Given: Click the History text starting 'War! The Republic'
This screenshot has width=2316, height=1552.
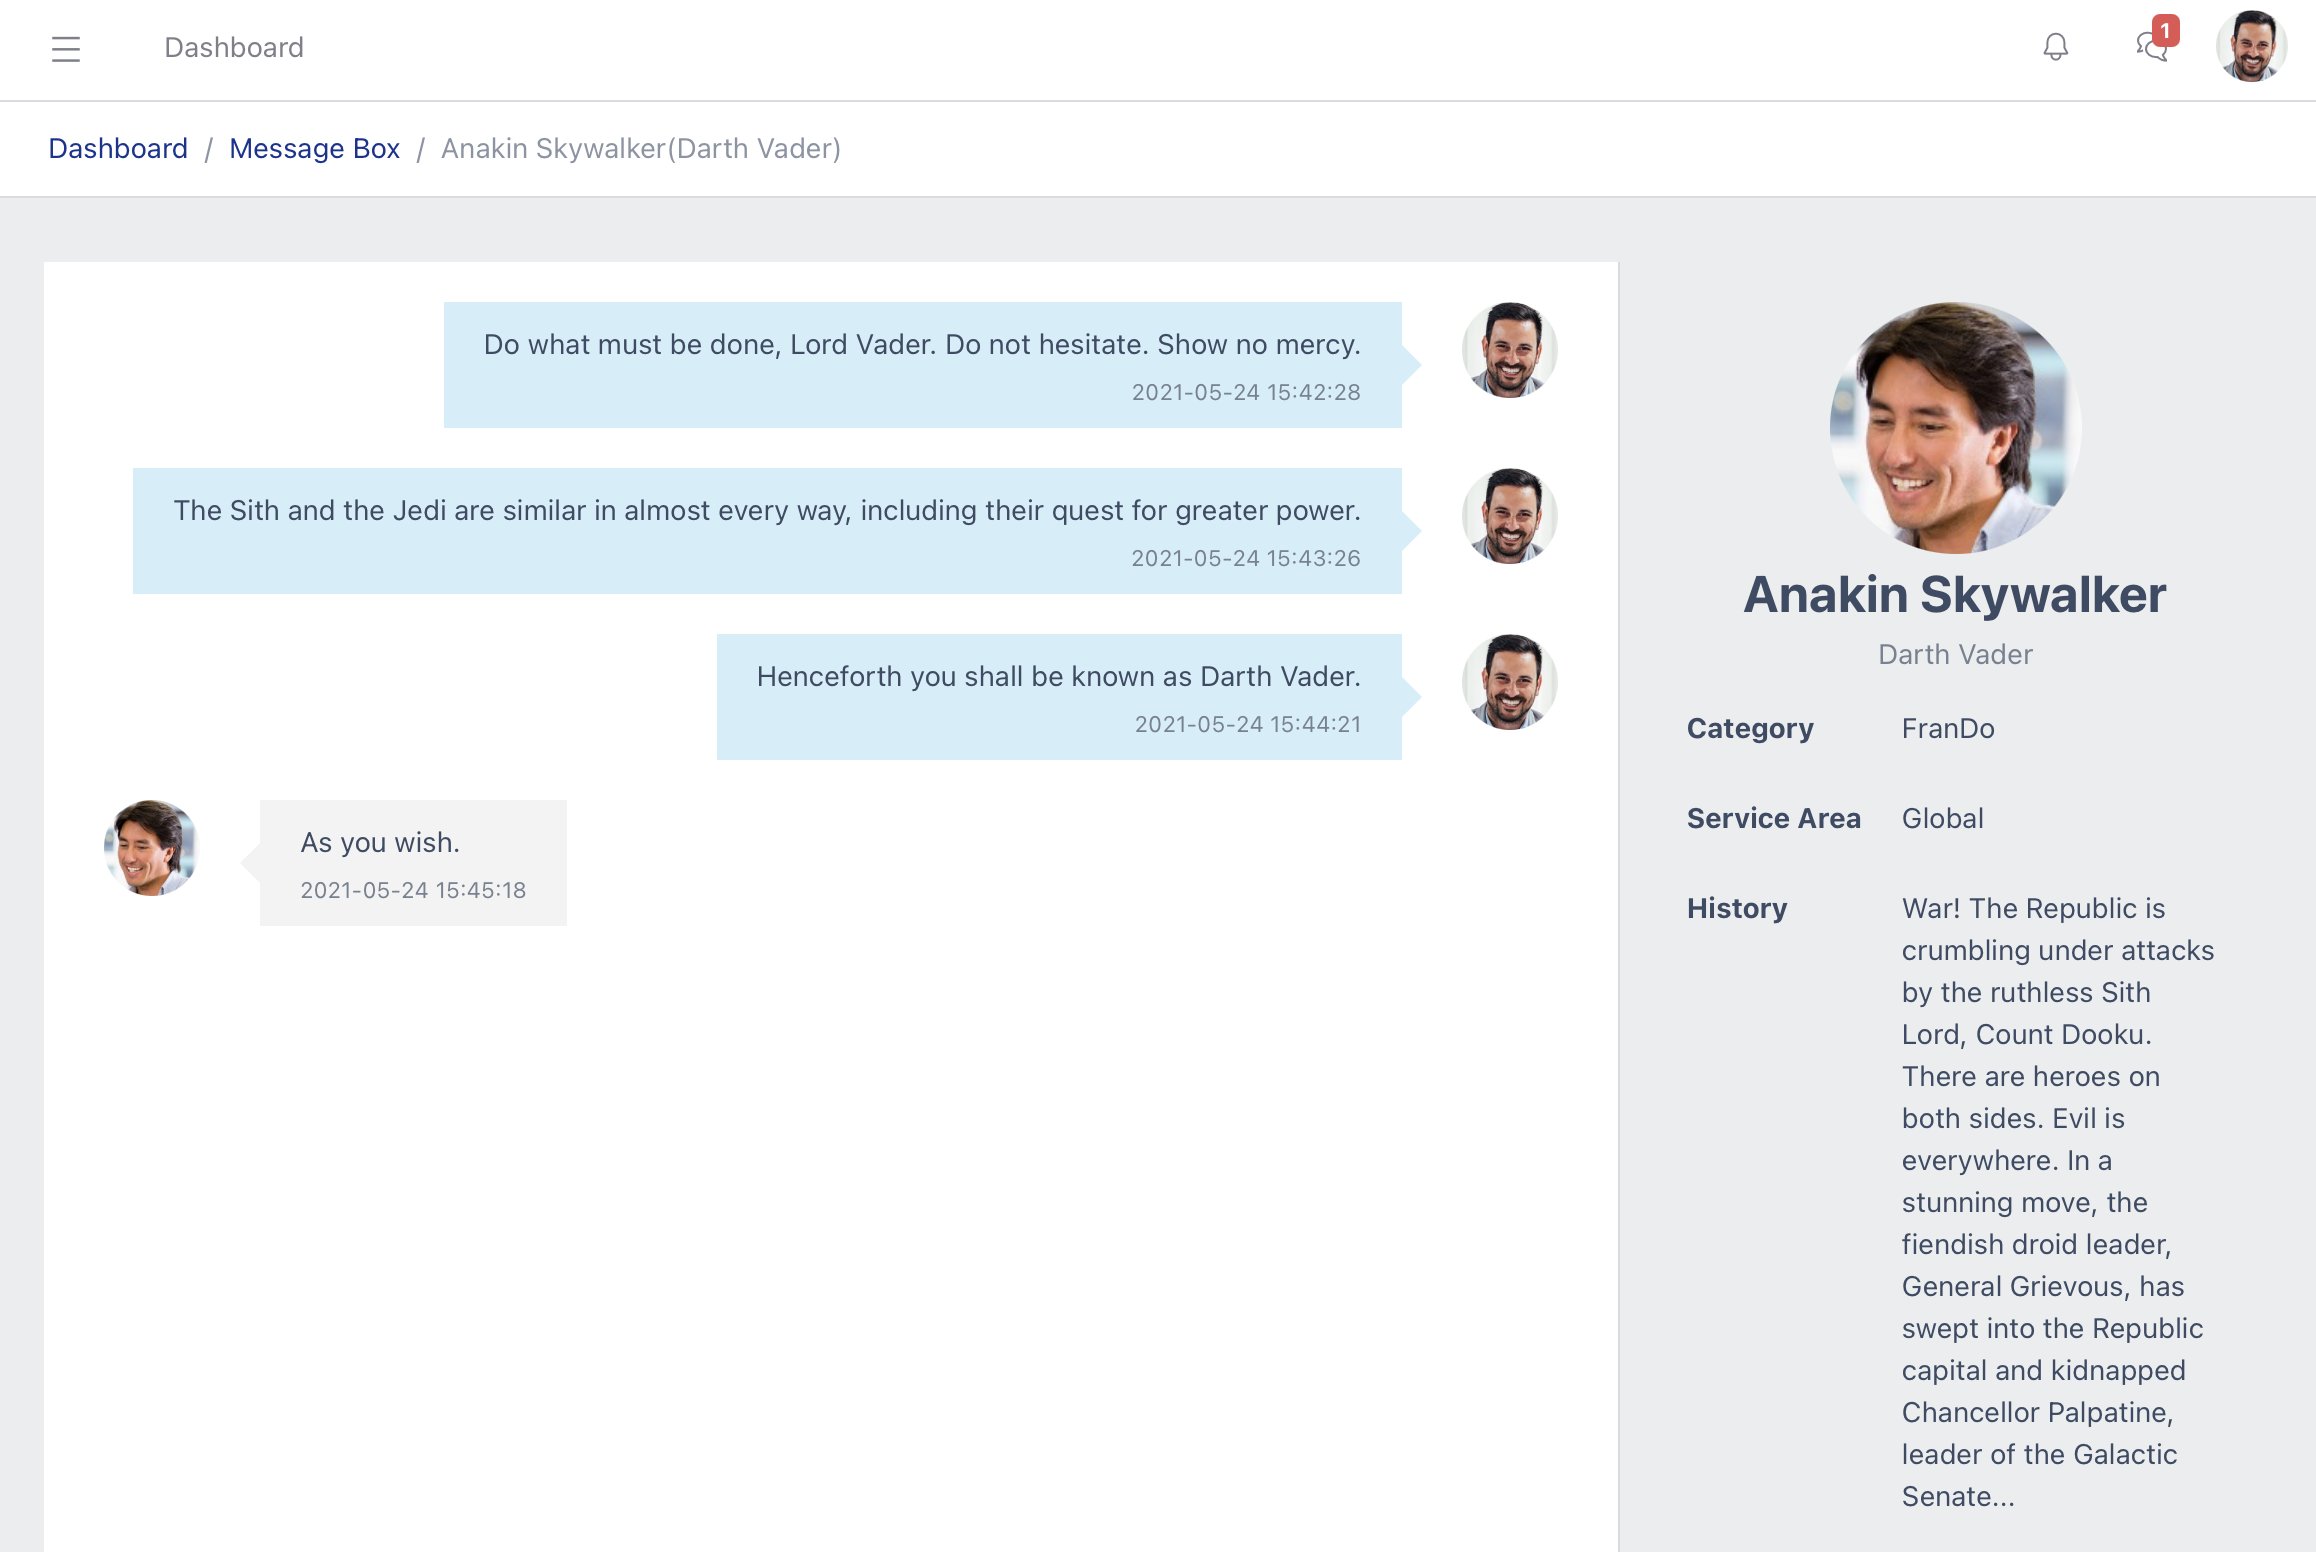Looking at the screenshot, I should (2058, 1202).
